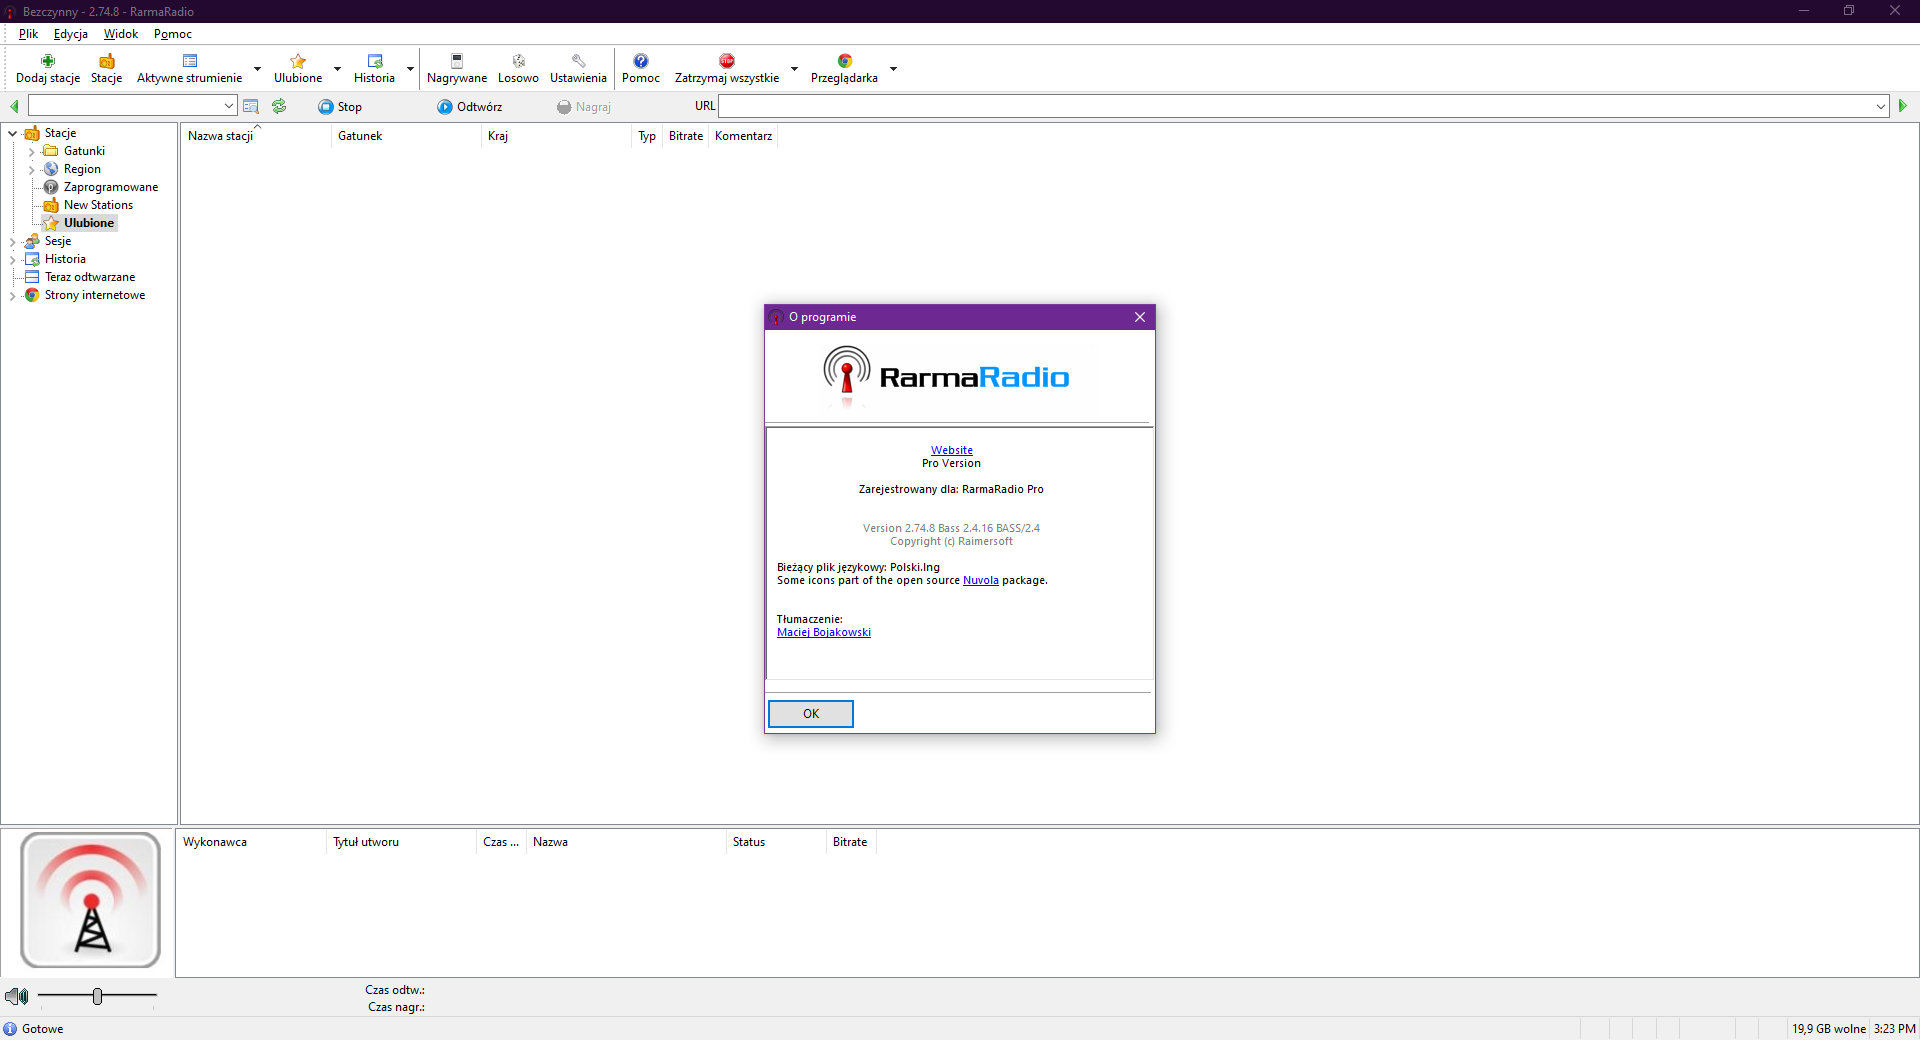Close the O programie dialog
Screen dimensions: 1920x1040
pyautogui.click(x=1140, y=317)
